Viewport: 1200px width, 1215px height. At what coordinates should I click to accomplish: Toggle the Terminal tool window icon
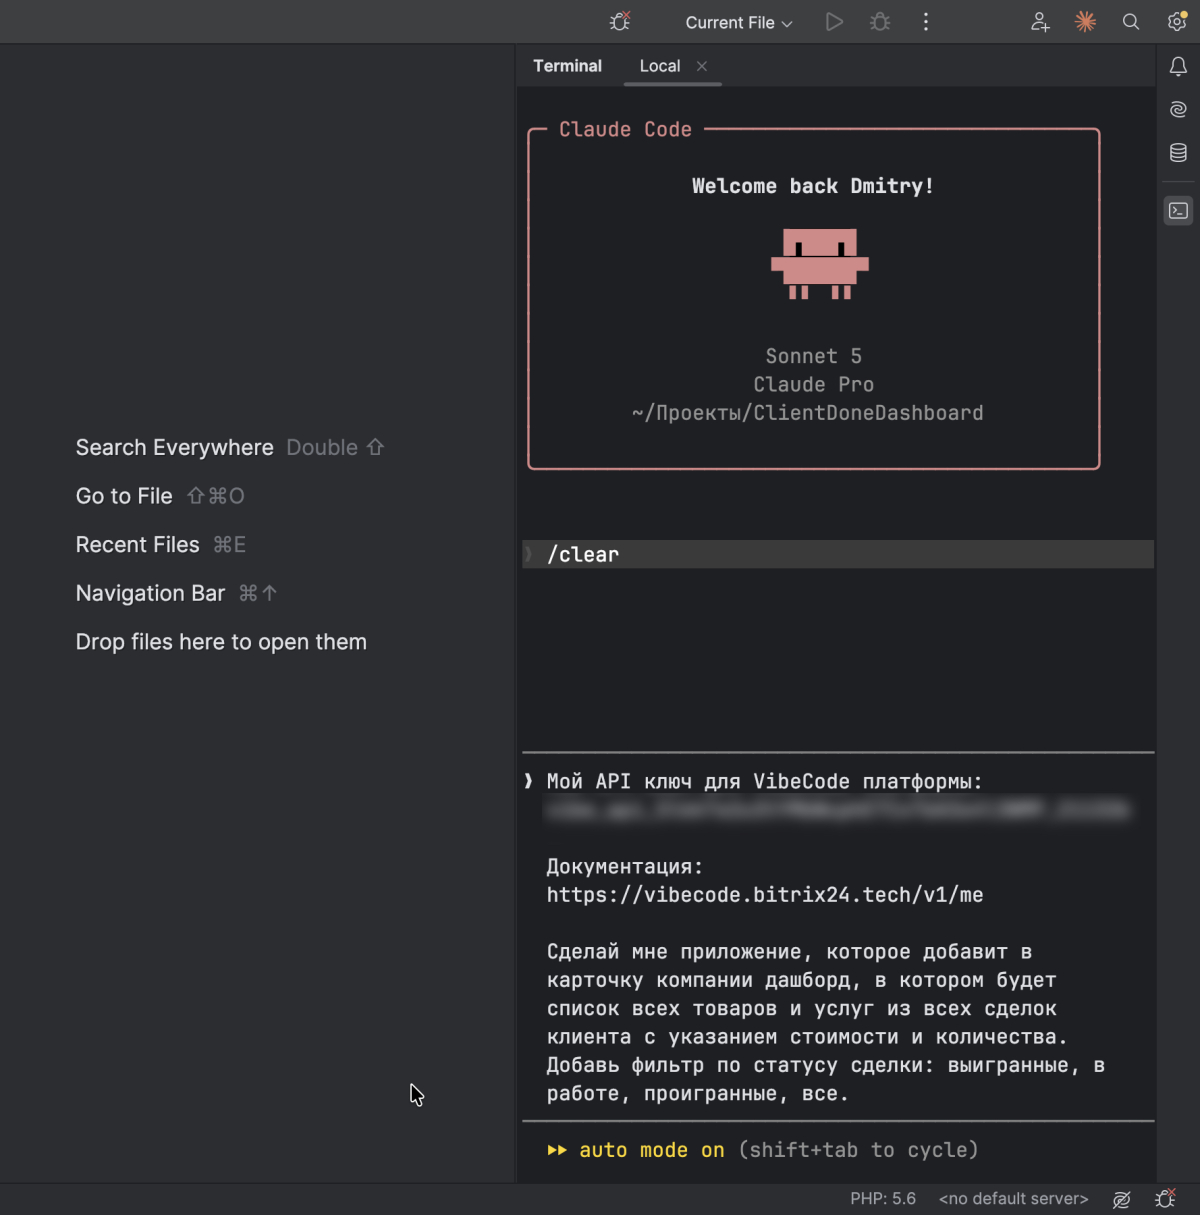point(1178,211)
